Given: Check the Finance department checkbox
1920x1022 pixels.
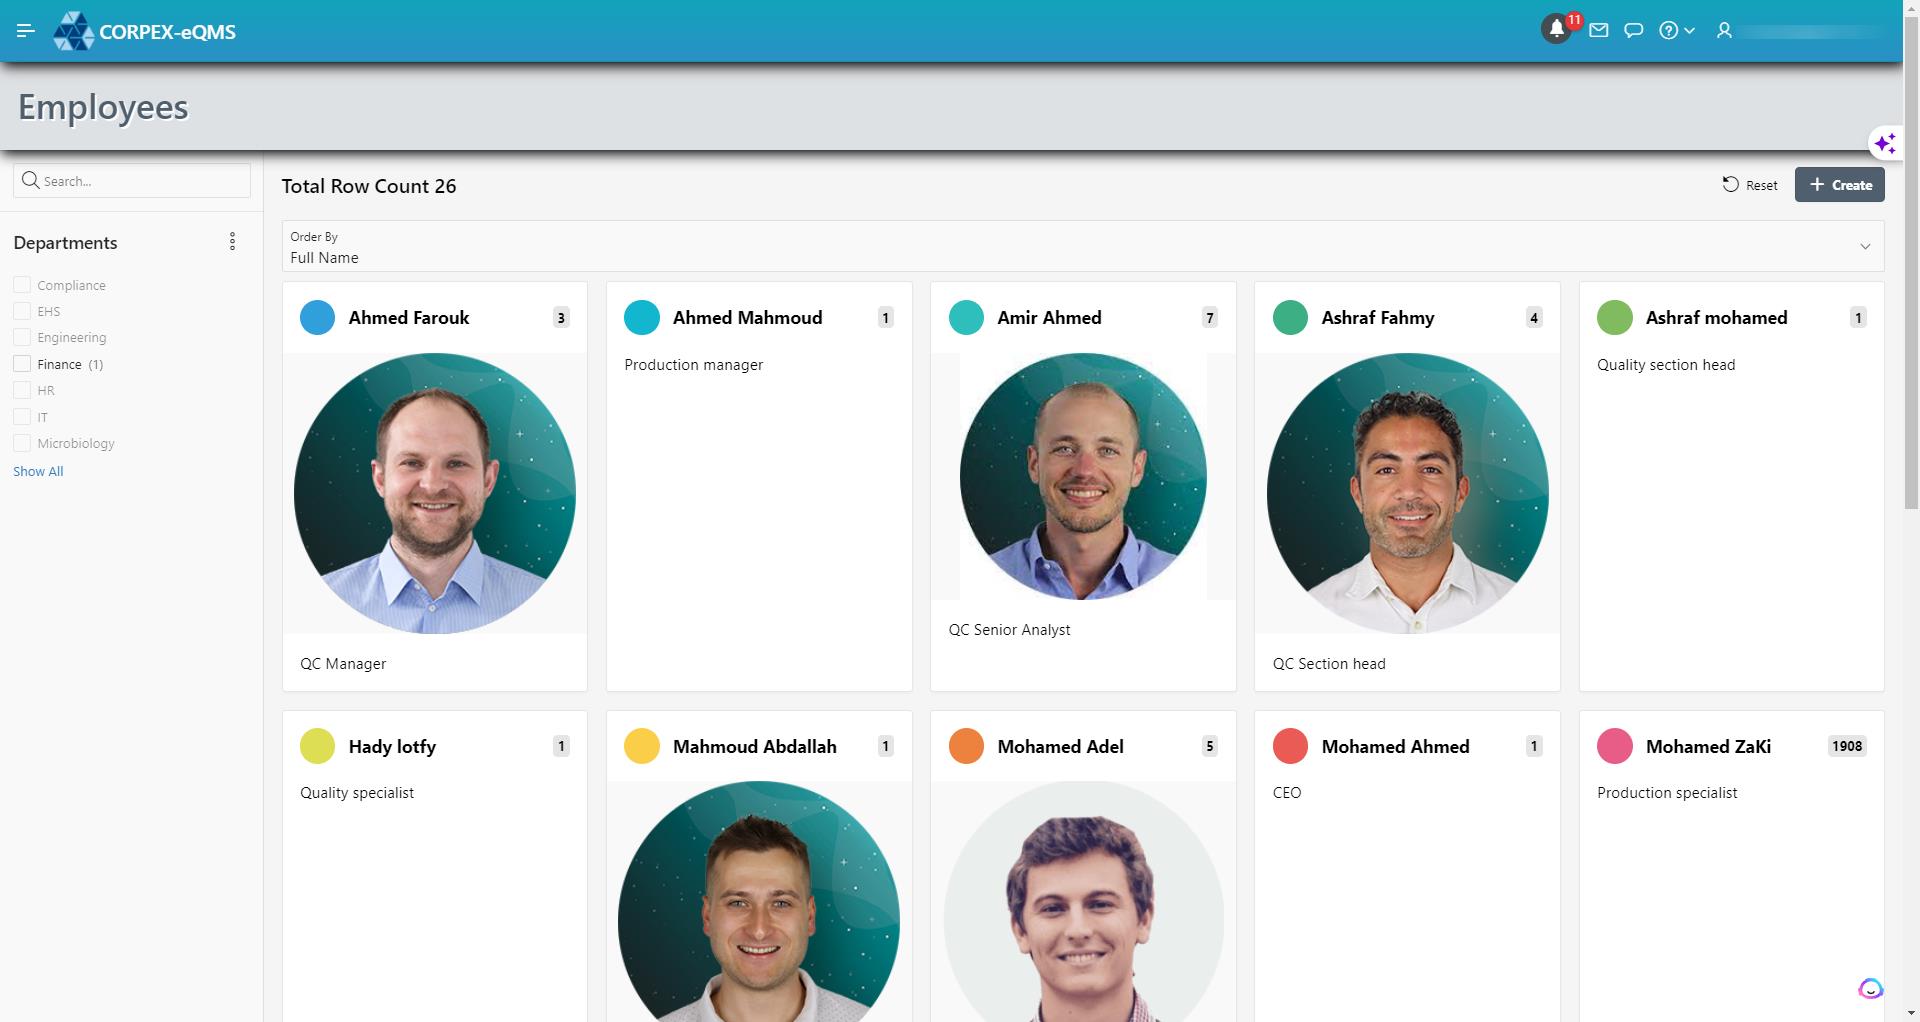Looking at the screenshot, I should 22,364.
